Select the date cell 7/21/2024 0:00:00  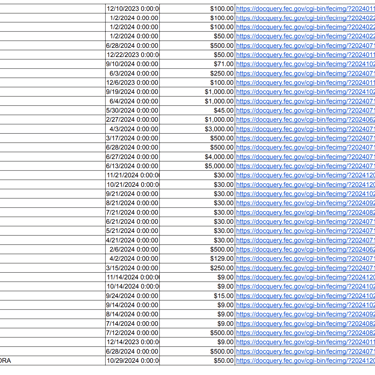(133, 212)
